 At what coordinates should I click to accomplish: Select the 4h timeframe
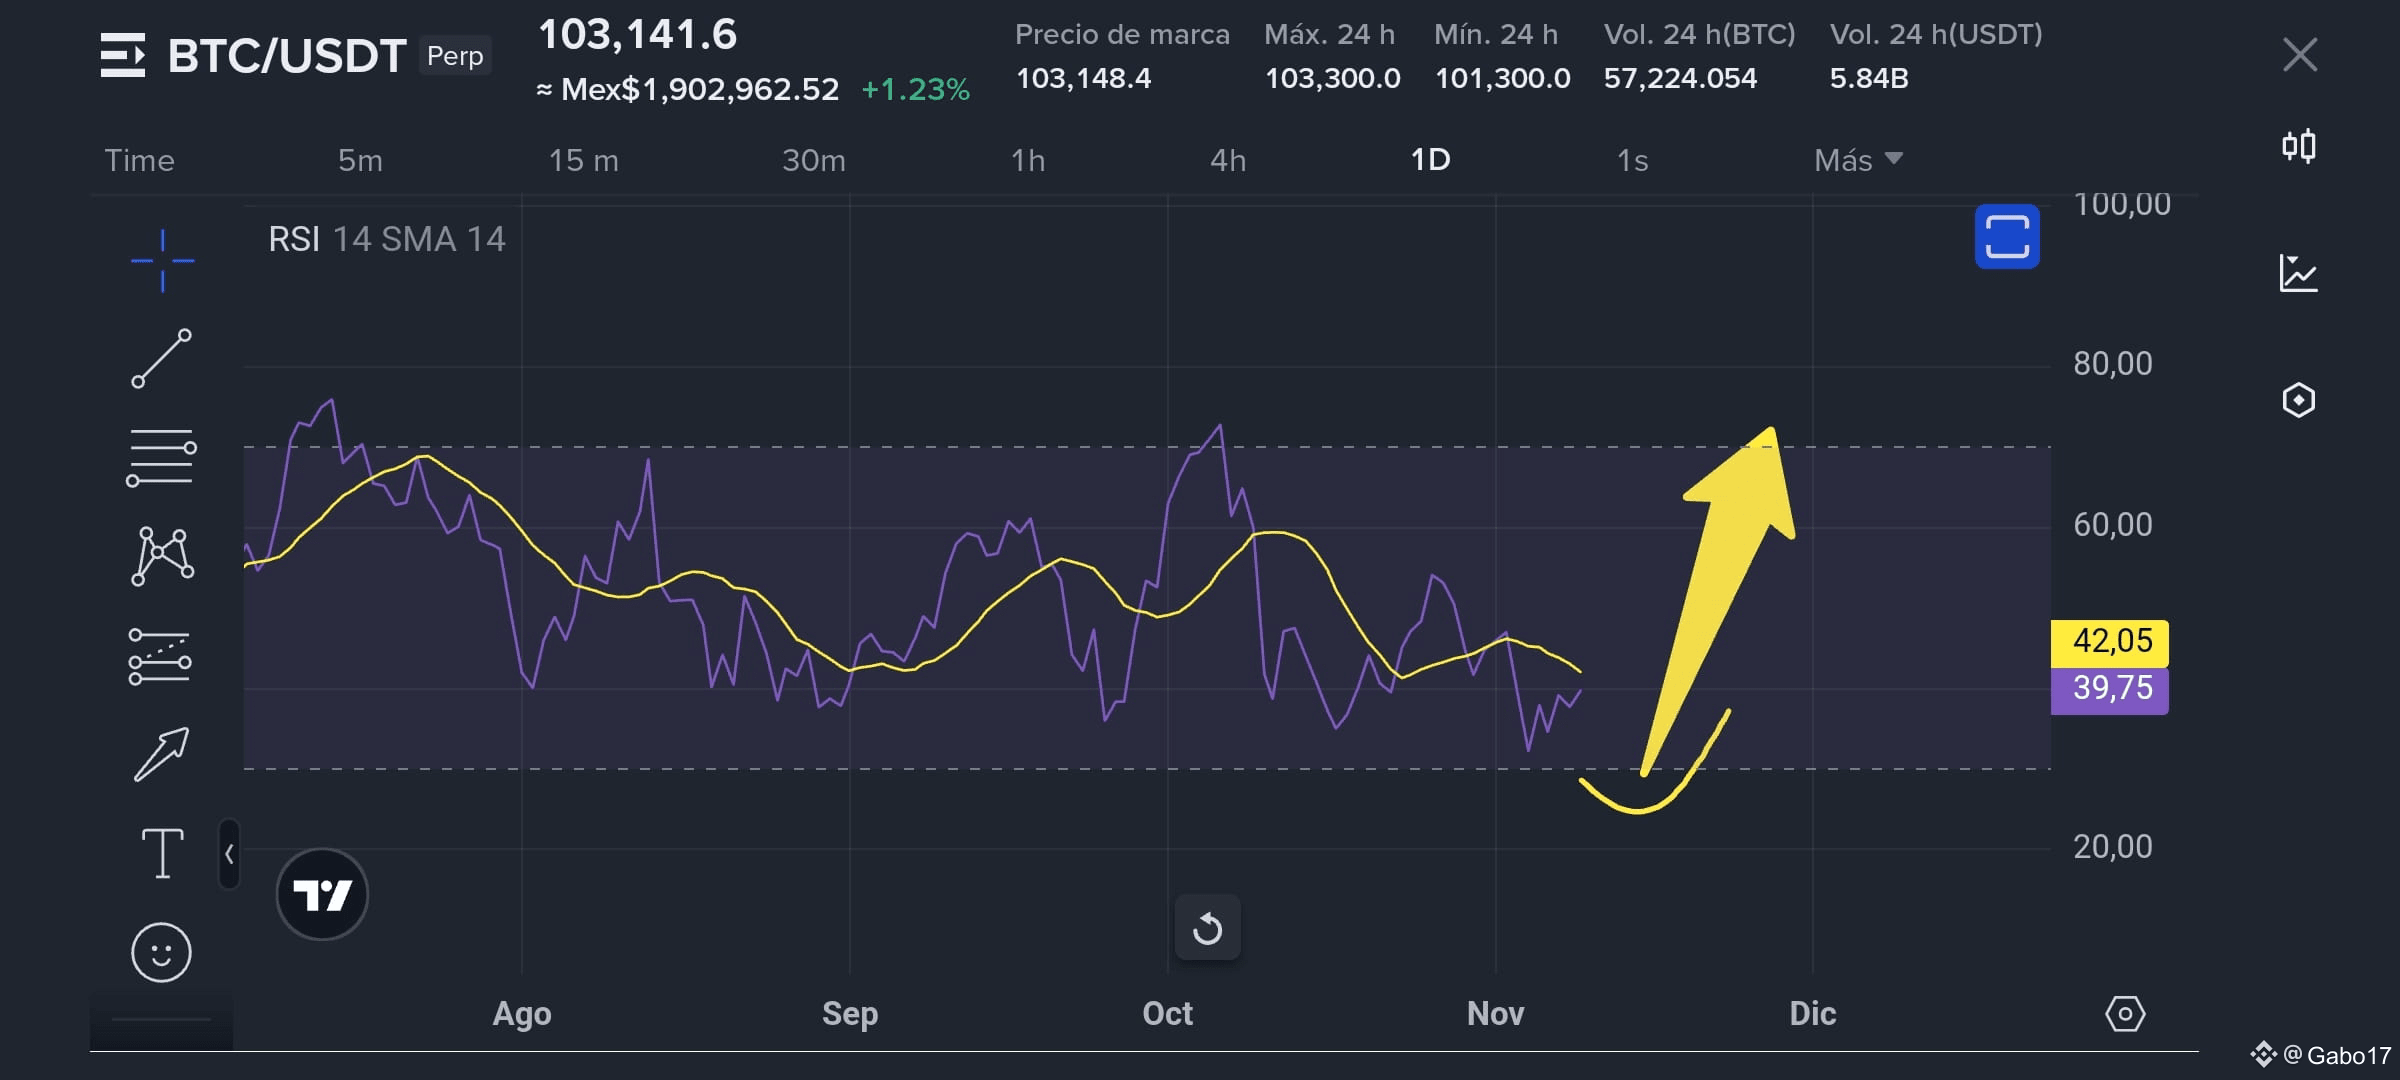1228,160
